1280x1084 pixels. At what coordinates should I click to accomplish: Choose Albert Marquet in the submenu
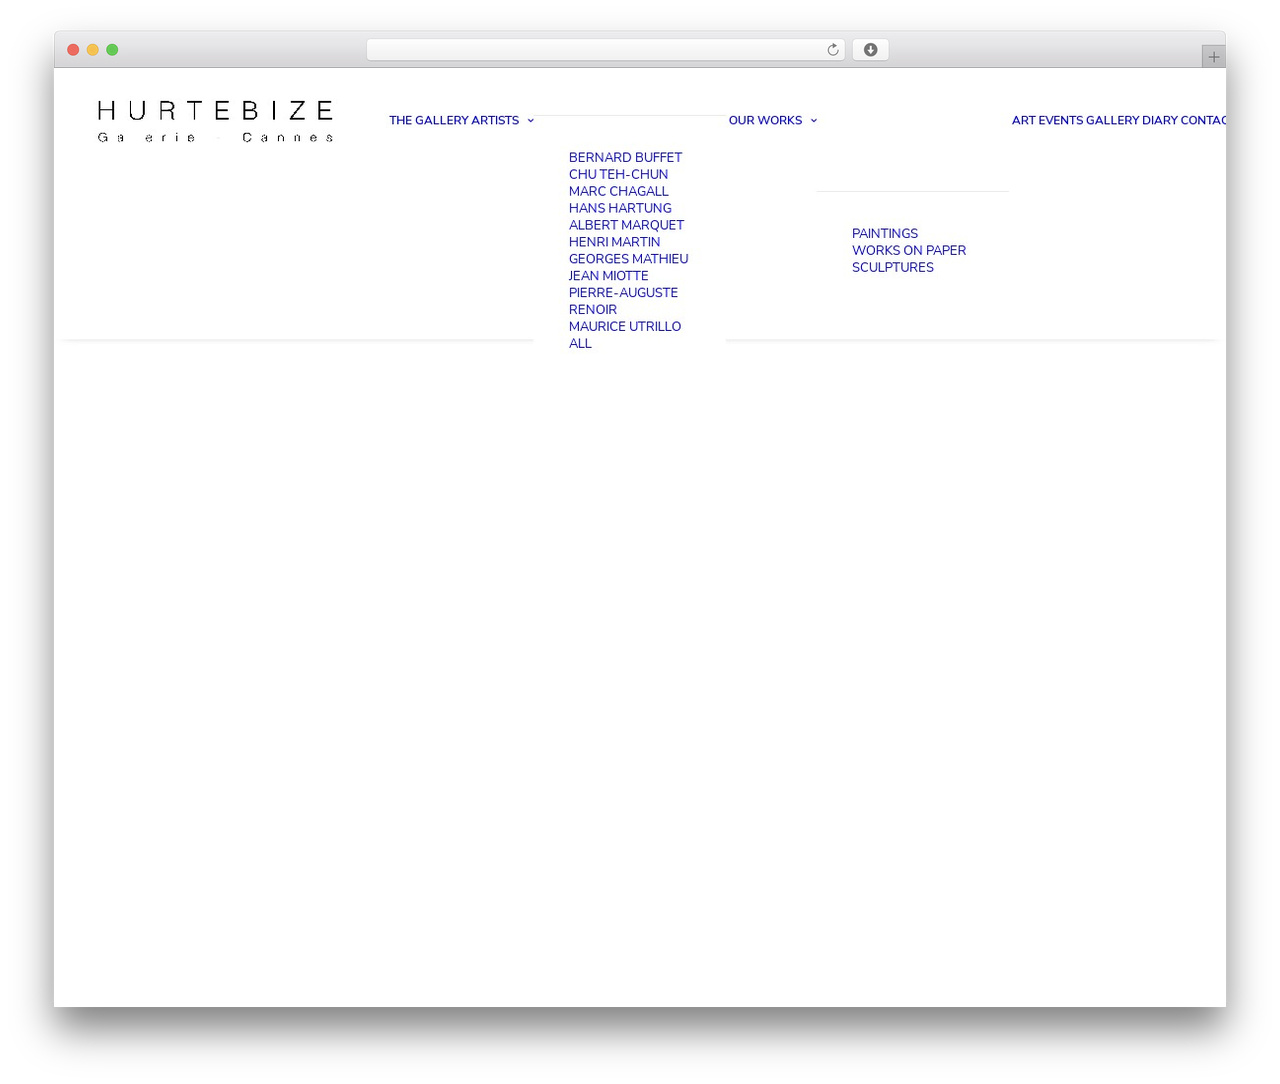tap(626, 225)
